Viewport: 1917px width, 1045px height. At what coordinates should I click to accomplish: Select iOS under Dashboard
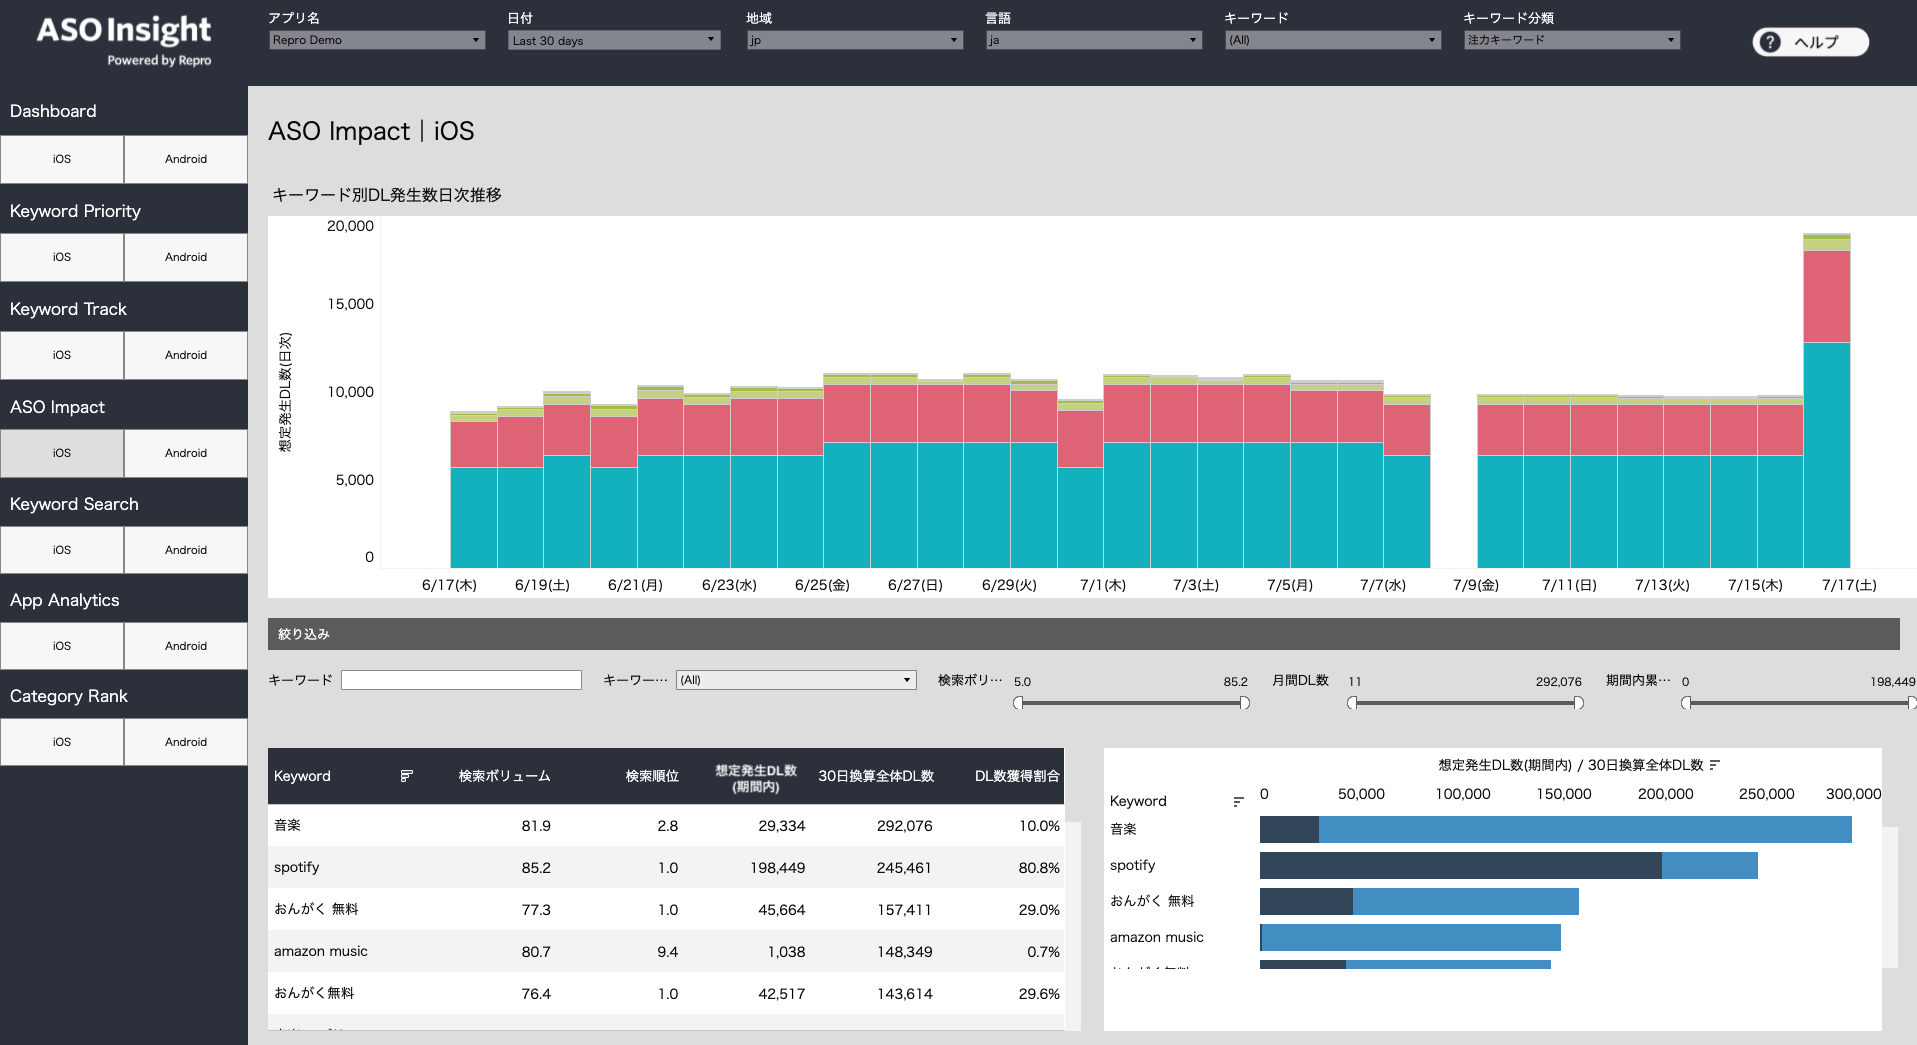[x=61, y=158]
